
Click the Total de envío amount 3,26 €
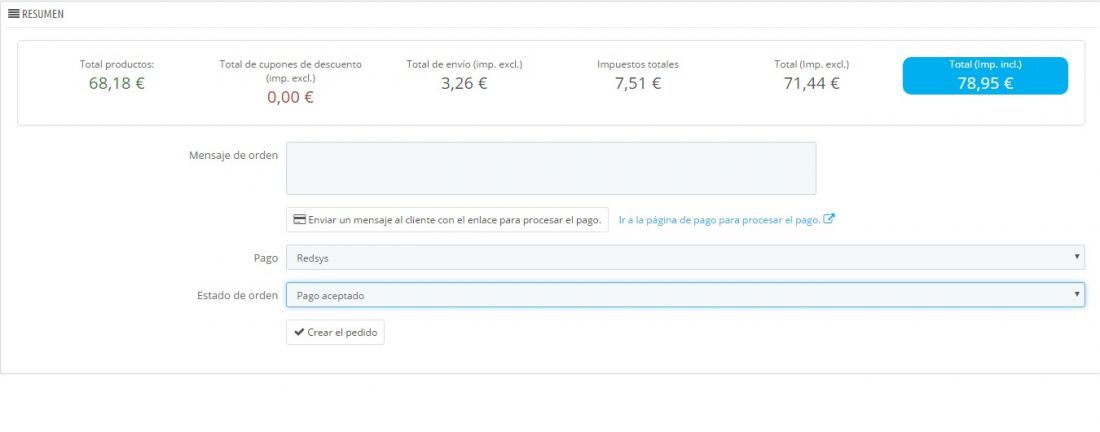coord(464,83)
